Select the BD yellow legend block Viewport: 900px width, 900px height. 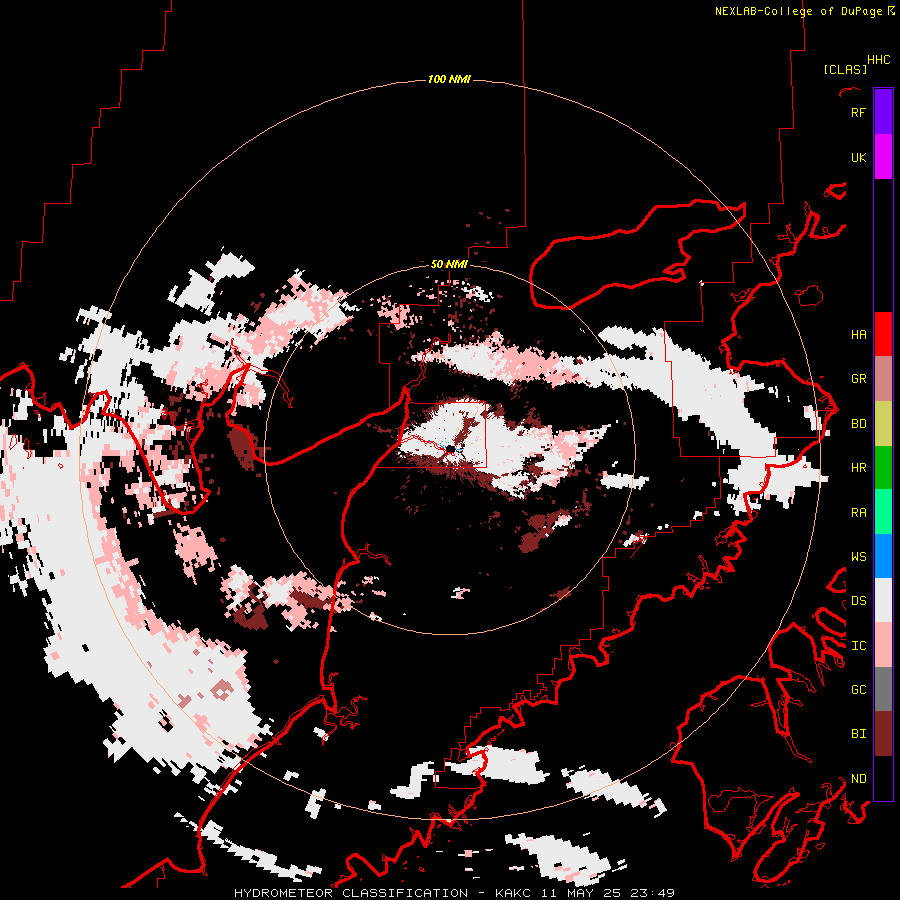click(x=883, y=423)
